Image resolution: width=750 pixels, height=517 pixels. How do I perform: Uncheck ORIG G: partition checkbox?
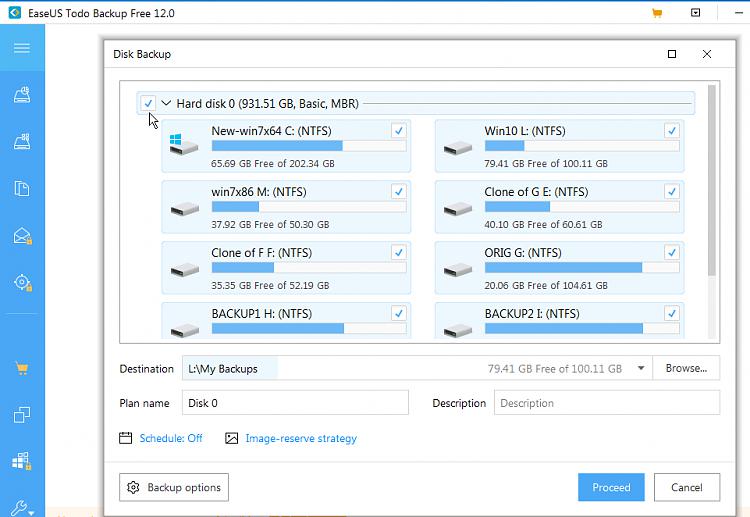click(672, 252)
